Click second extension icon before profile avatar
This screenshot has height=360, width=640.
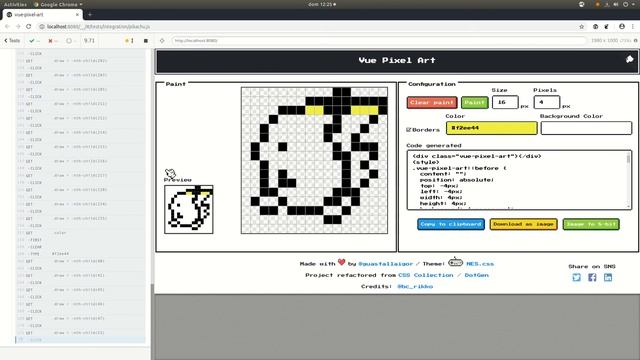coord(607,27)
